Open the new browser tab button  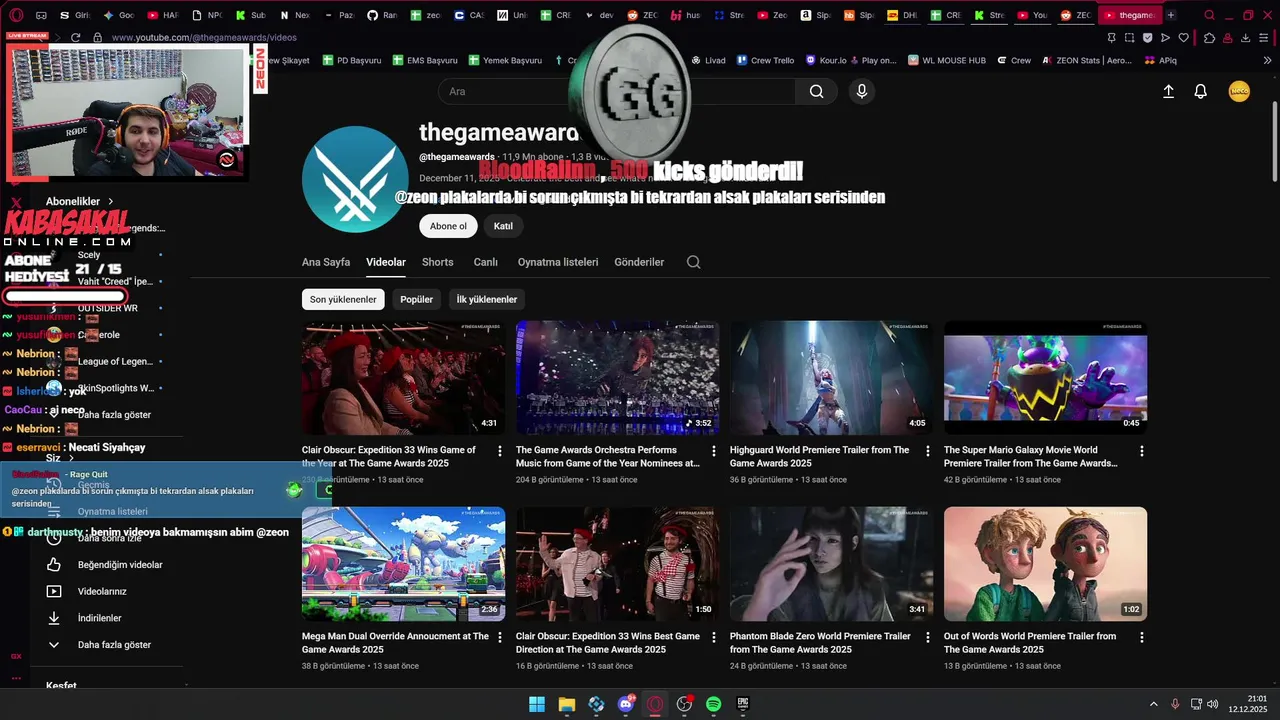[x=1171, y=15]
